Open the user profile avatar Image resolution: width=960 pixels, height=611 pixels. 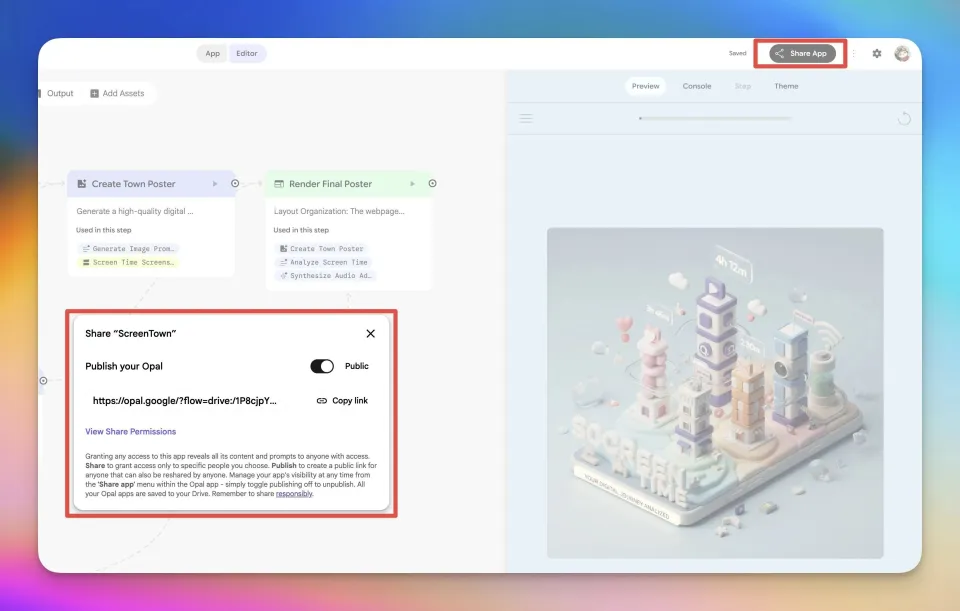902,54
